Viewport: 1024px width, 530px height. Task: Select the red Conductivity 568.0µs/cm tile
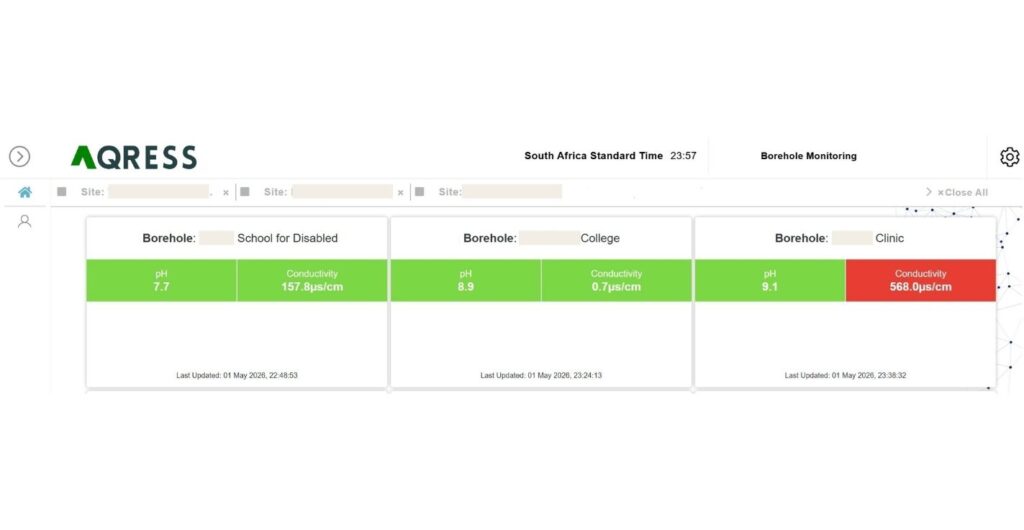click(x=921, y=281)
